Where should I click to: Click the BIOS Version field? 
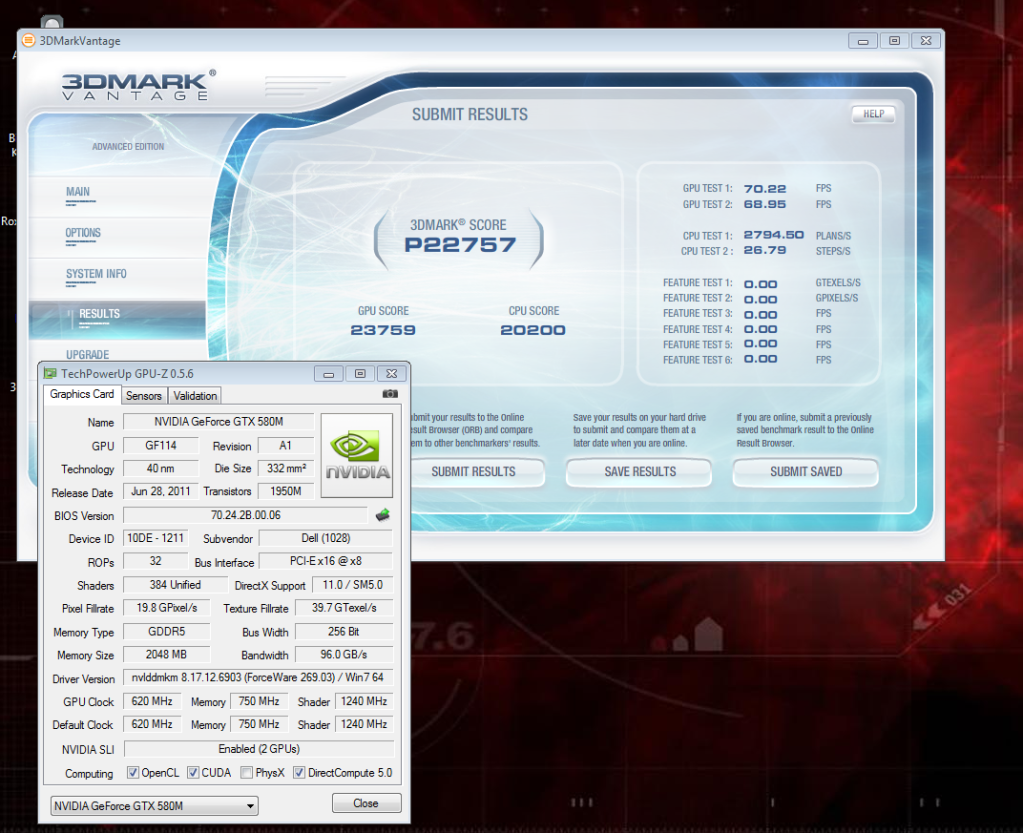(245, 516)
